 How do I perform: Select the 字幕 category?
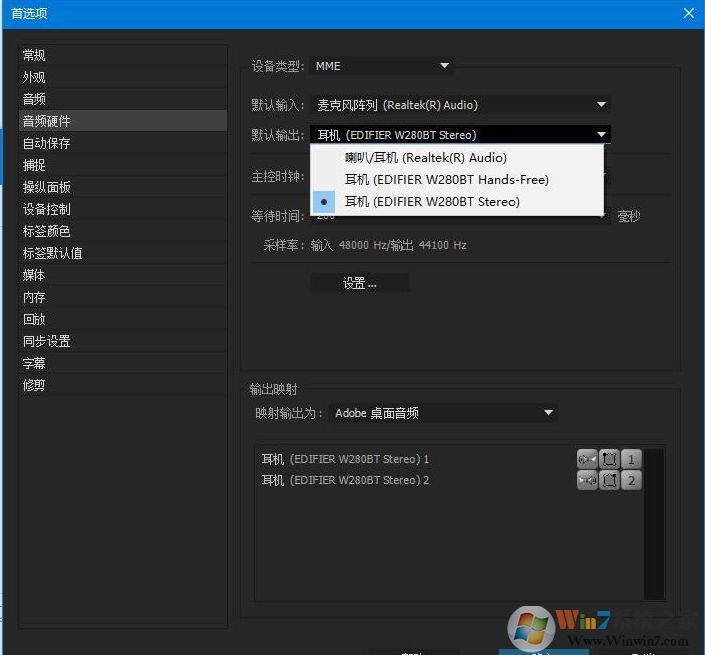pyautogui.click(x=123, y=363)
